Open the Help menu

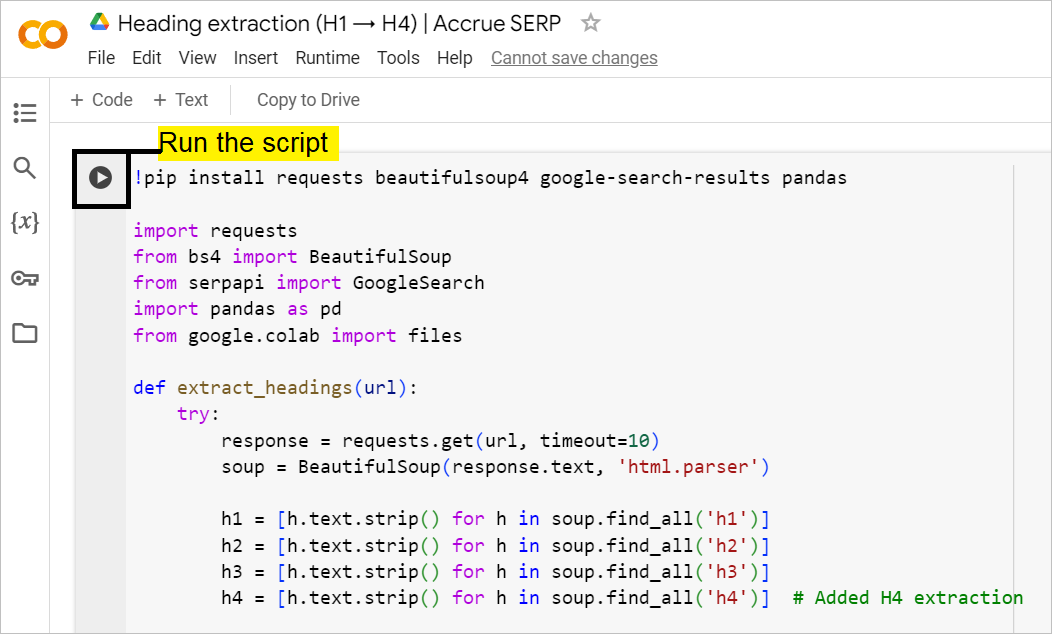coord(455,58)
